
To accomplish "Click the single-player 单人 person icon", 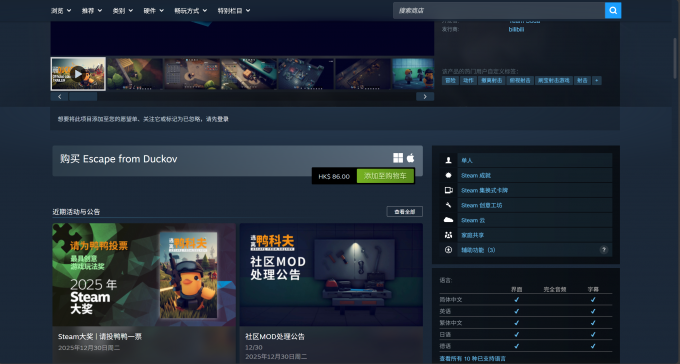I will [448, 160].
